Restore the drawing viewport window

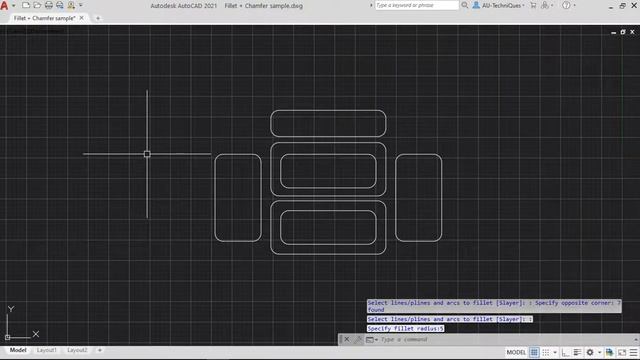coord(623,32)
